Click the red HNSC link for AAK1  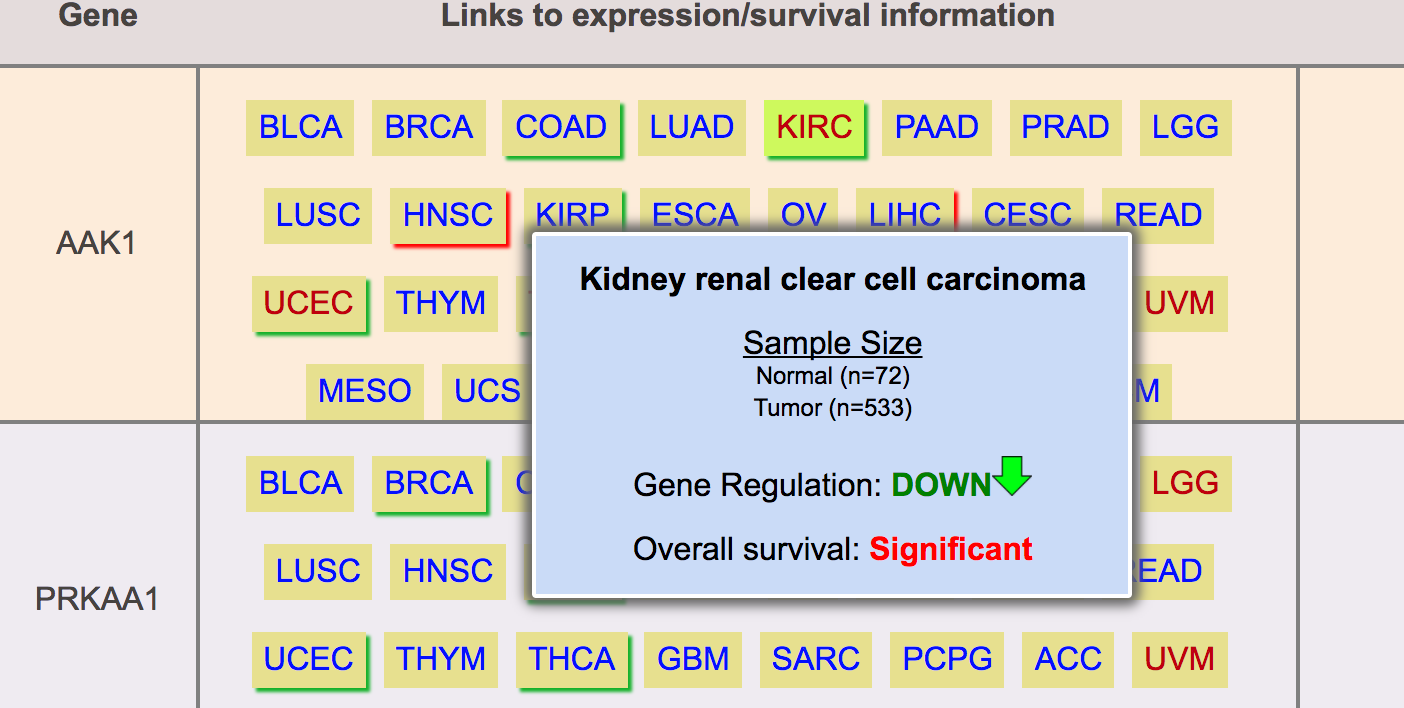448,215
